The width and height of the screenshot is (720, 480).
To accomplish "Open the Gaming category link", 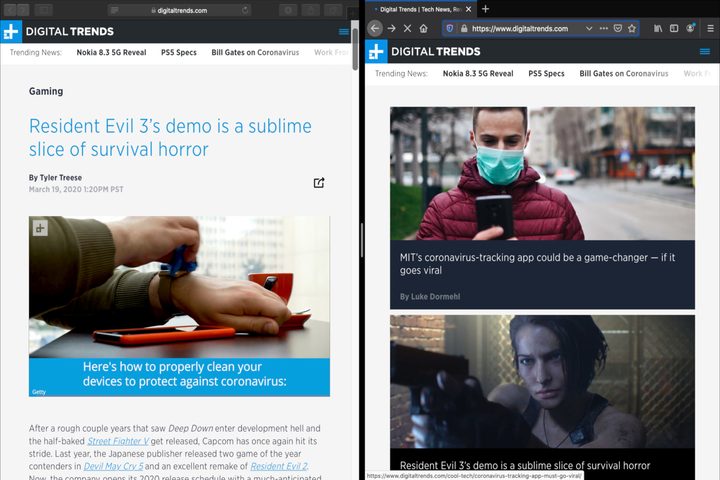I will 46,91.
